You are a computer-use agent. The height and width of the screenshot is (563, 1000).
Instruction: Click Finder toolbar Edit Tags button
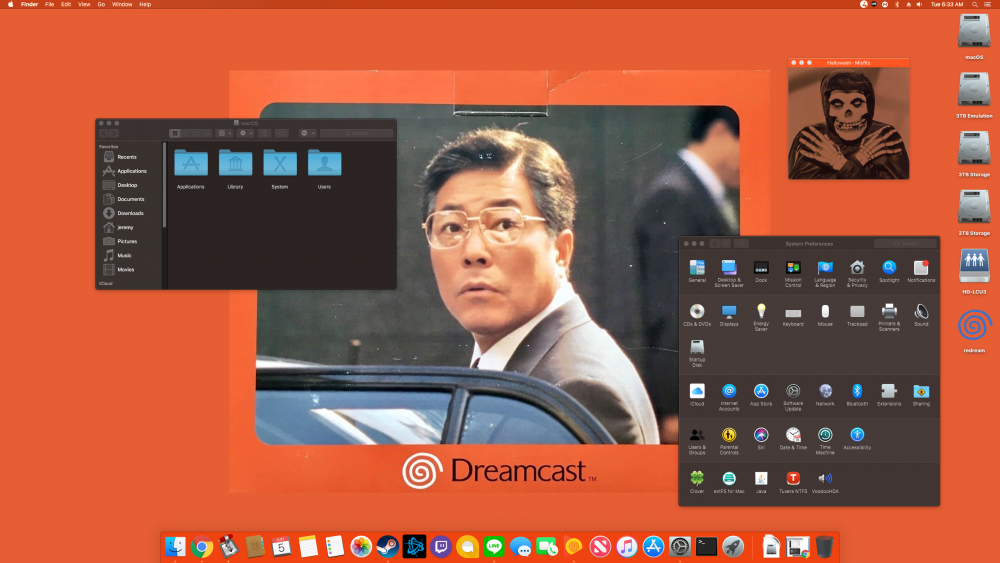282,133
